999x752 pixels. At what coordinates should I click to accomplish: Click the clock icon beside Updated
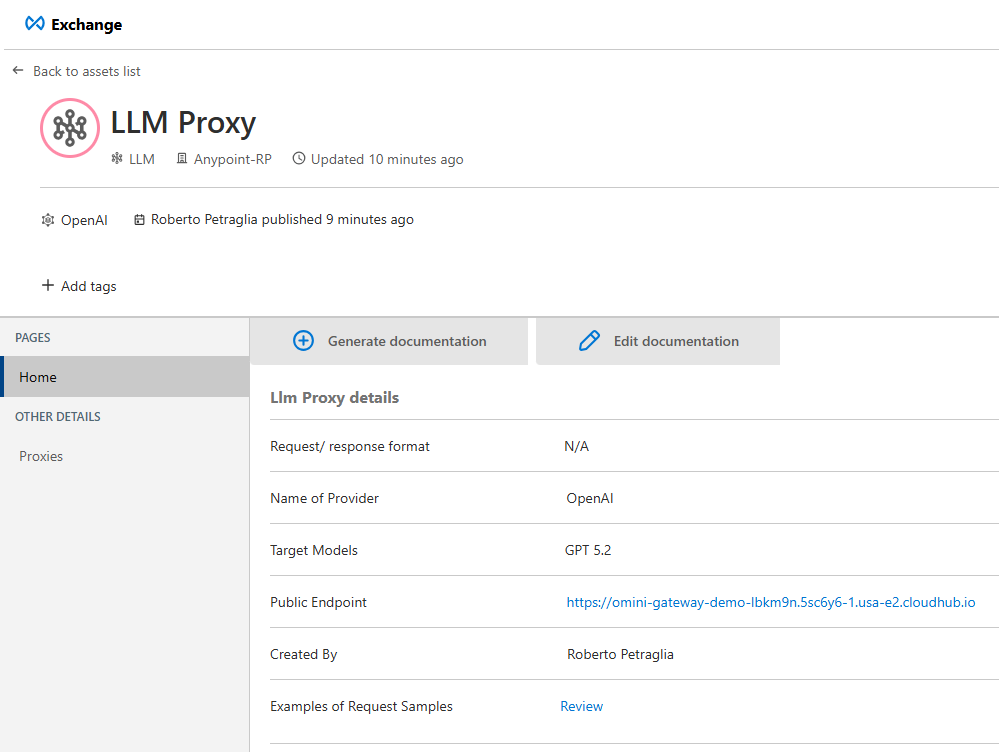pyautogui.click(x=298, y=158)
